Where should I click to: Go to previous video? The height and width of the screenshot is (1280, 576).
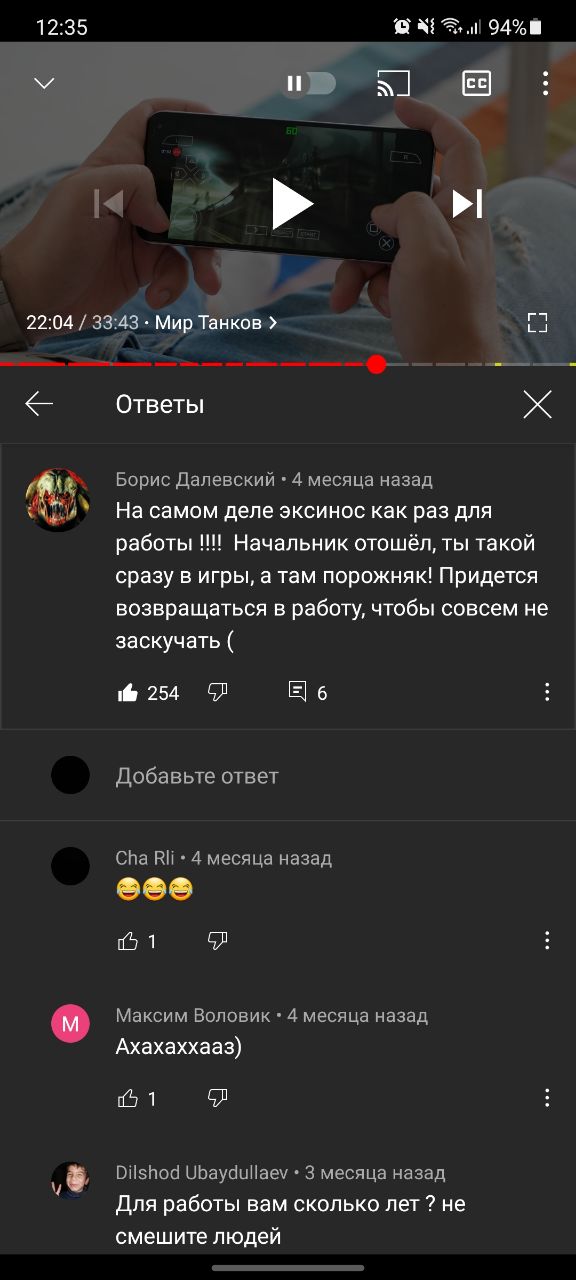pyautogui.click(x=108, y=204)
